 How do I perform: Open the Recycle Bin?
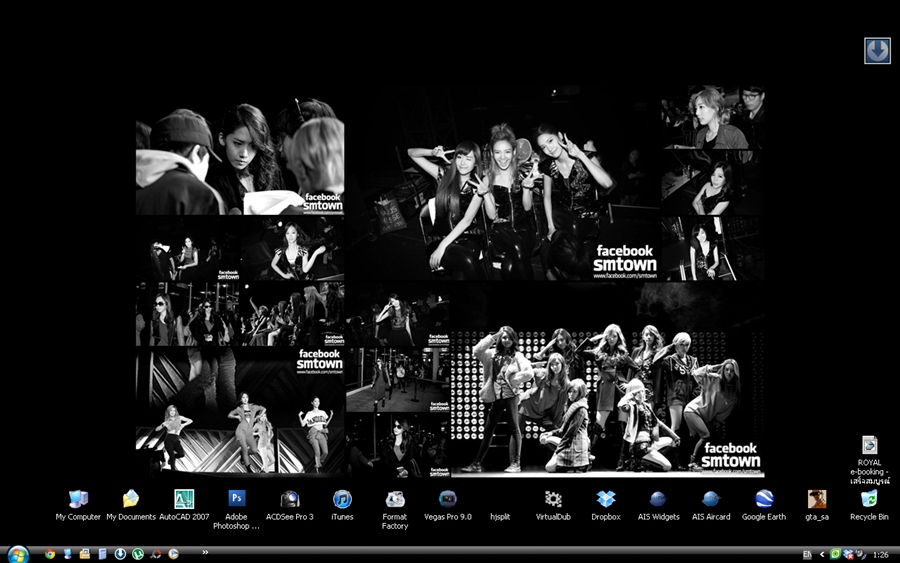[869, 505]
